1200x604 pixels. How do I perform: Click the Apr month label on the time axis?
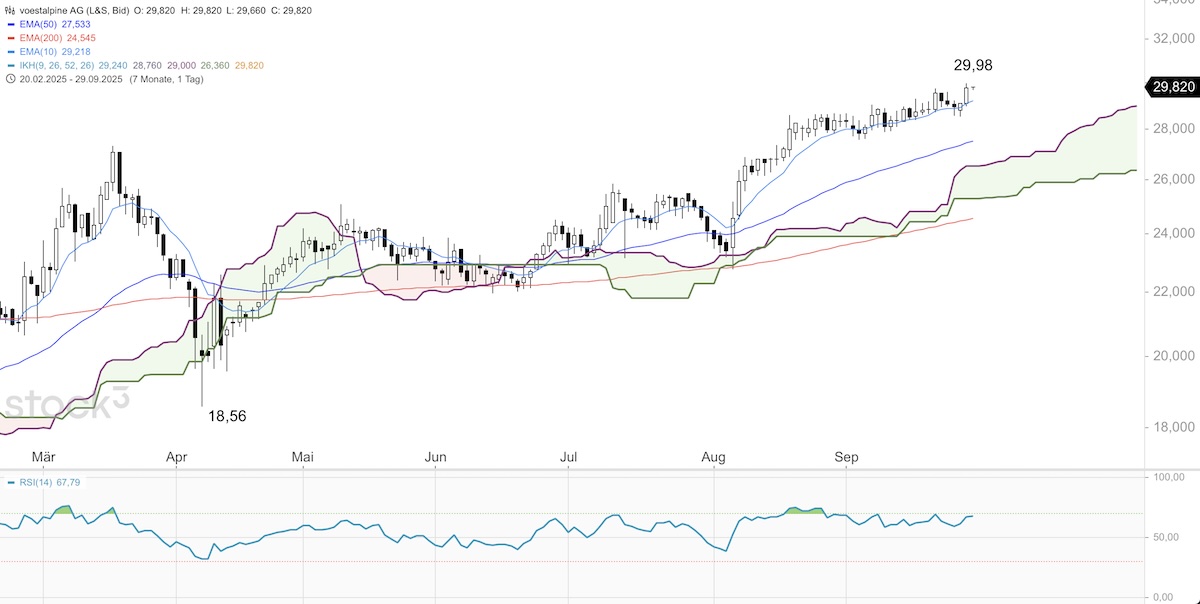coord(176,457)
